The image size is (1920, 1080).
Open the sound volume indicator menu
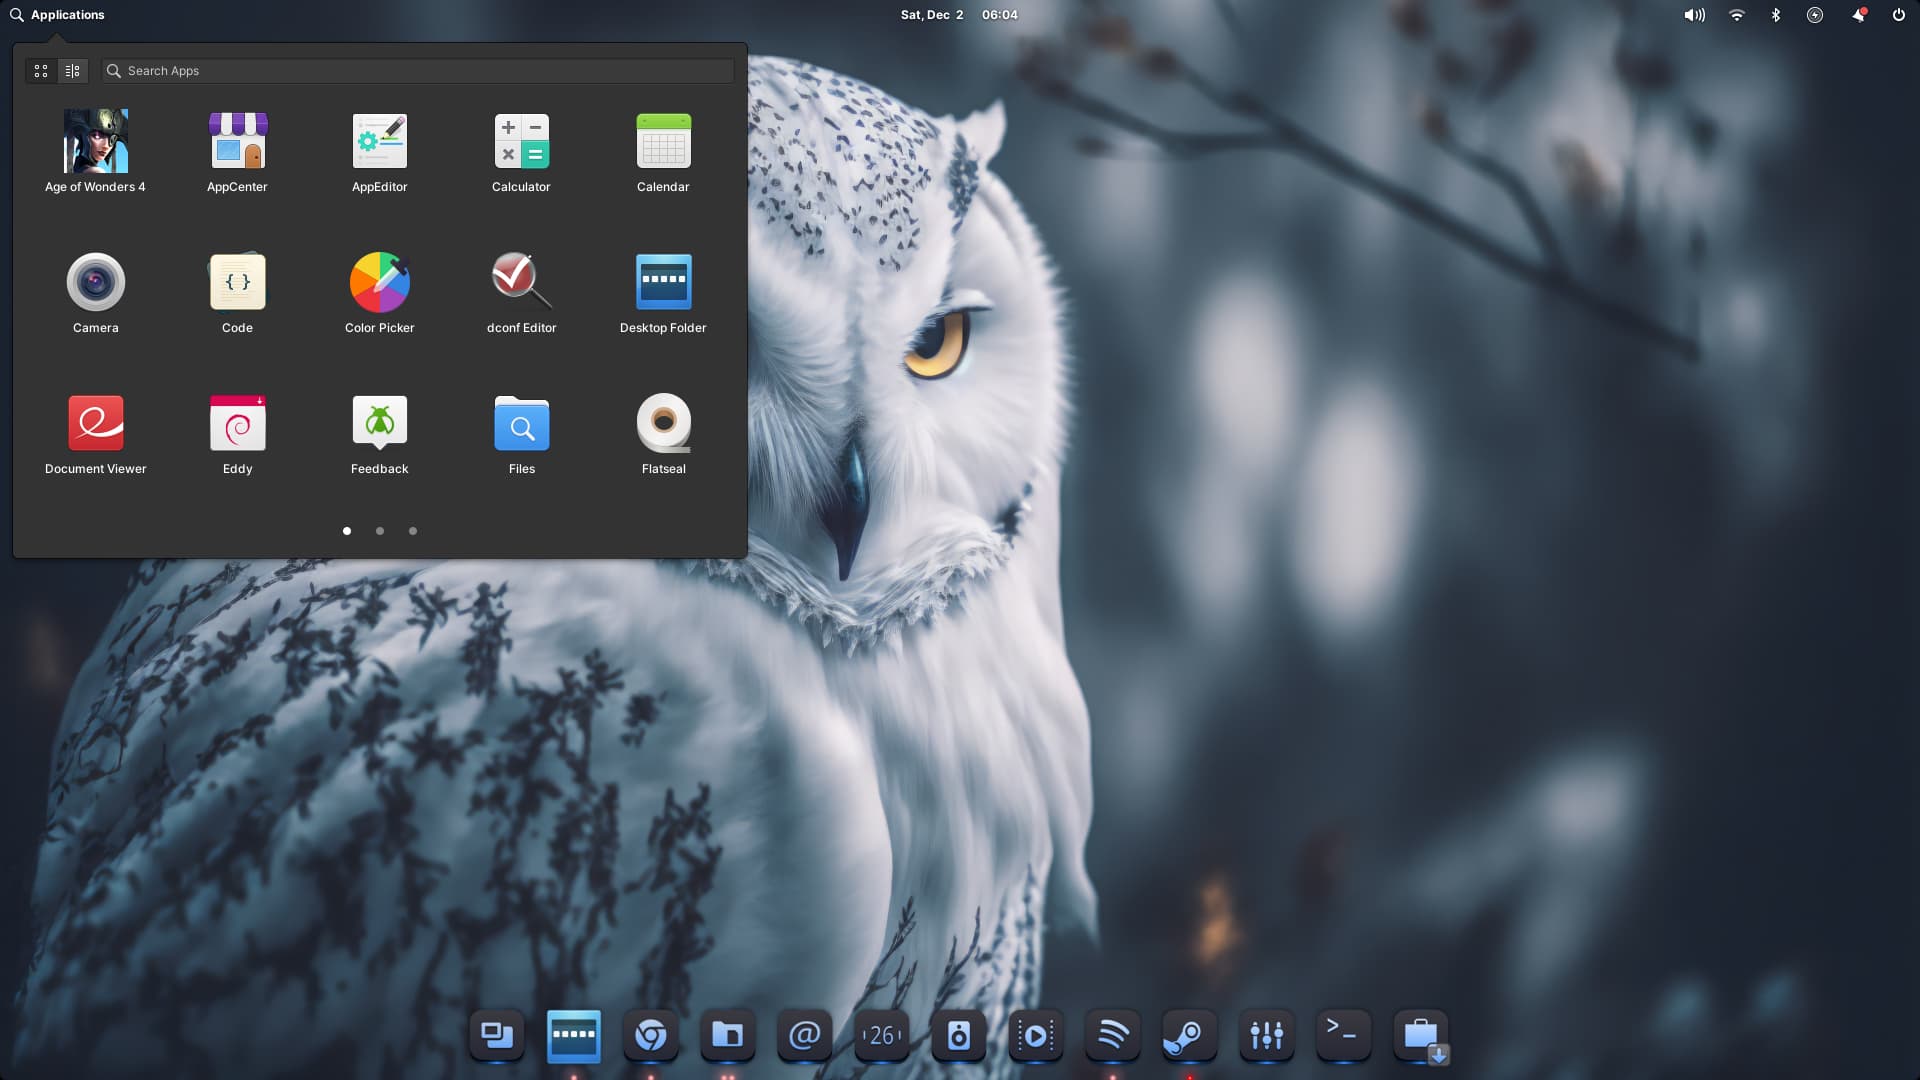coord(1693,15)
